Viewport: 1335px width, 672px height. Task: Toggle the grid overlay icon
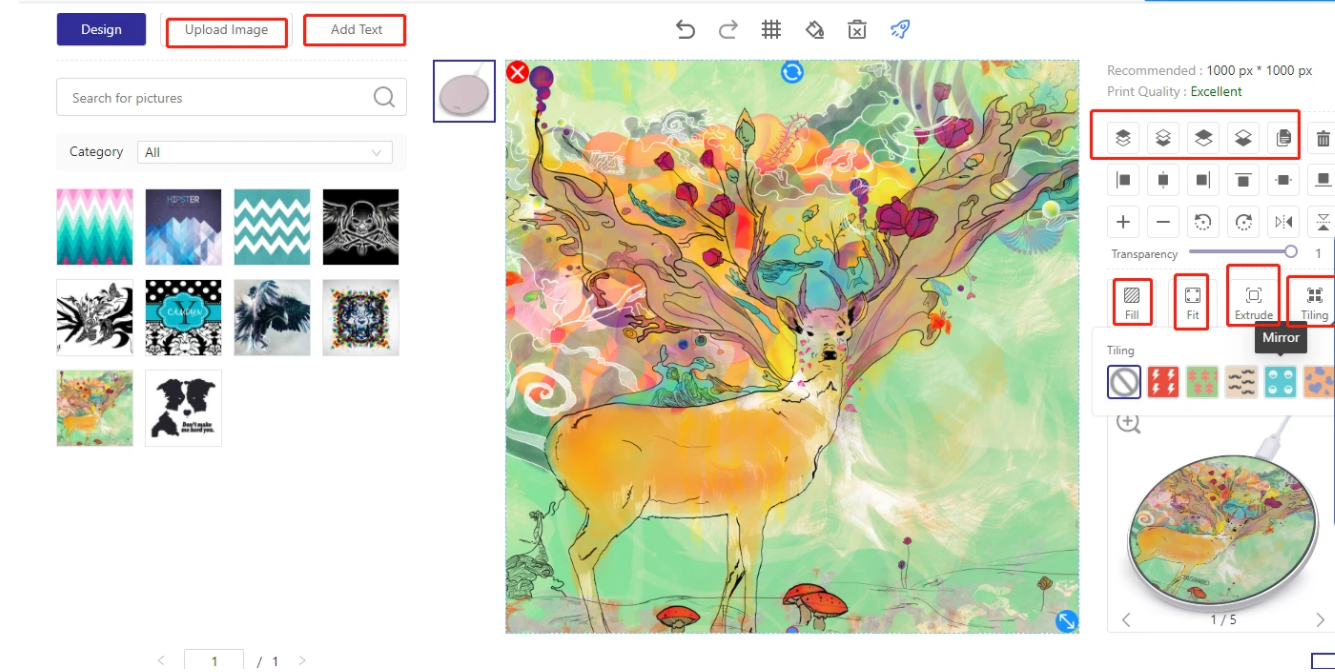[771, 30]
